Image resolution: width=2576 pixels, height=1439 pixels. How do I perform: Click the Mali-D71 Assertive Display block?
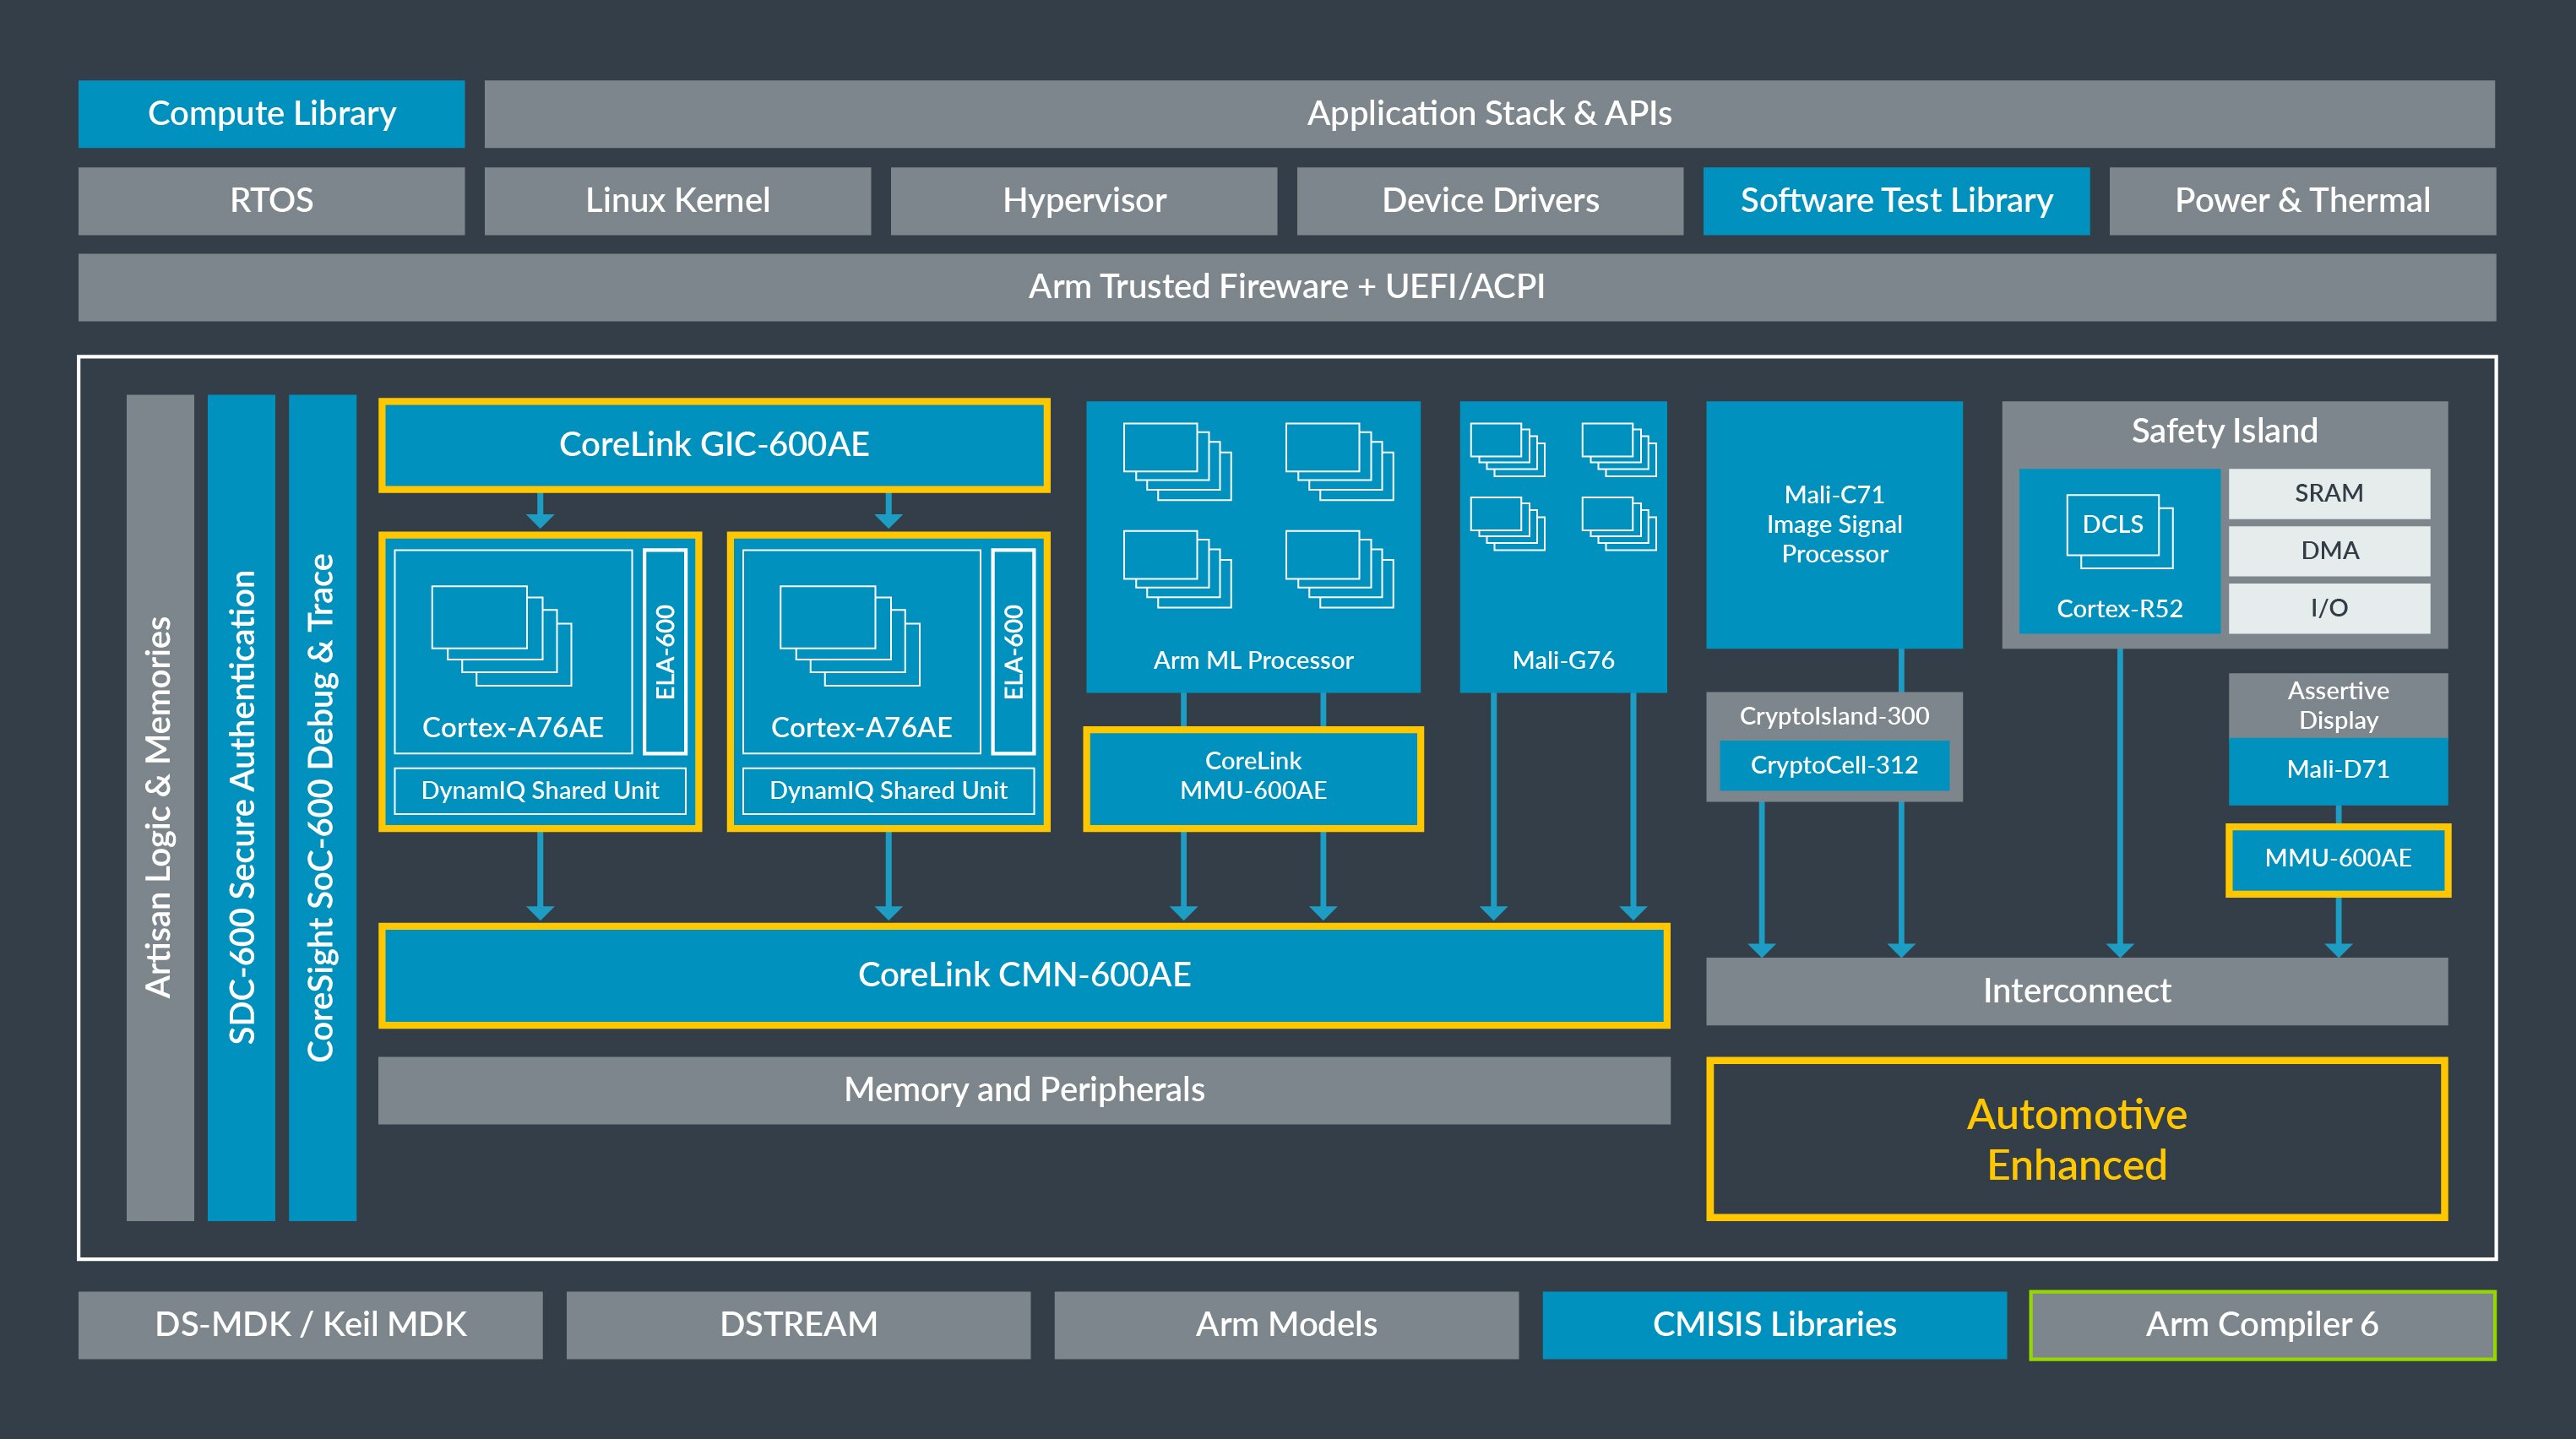[x=2337, y=771]
